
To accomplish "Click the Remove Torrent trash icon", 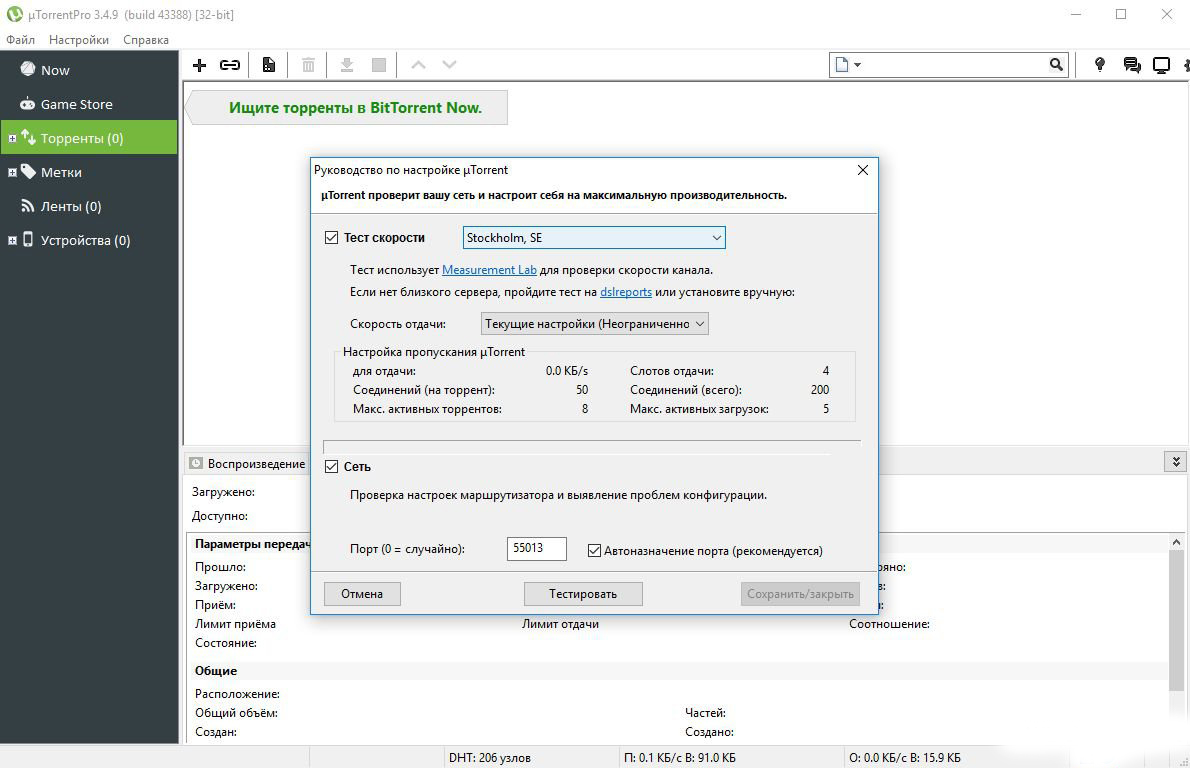I will coord(308,65).
